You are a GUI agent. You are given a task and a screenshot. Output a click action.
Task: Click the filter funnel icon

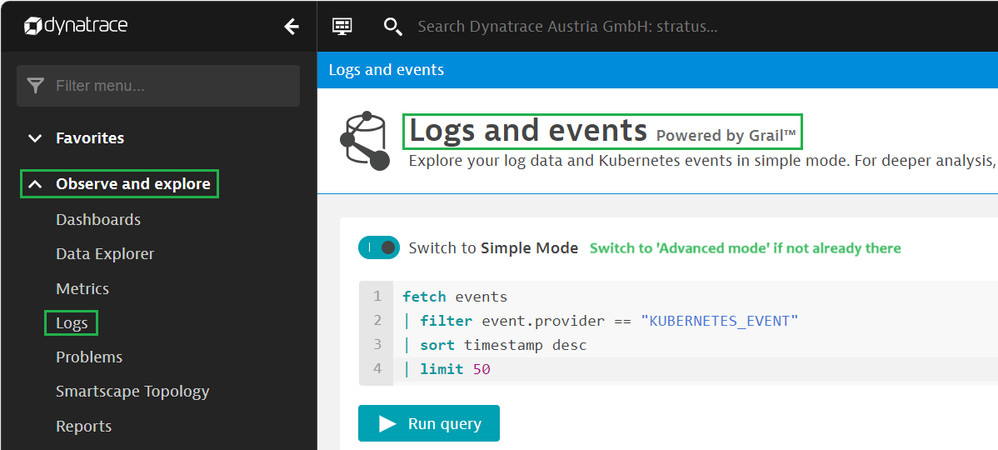pos(36,86)
